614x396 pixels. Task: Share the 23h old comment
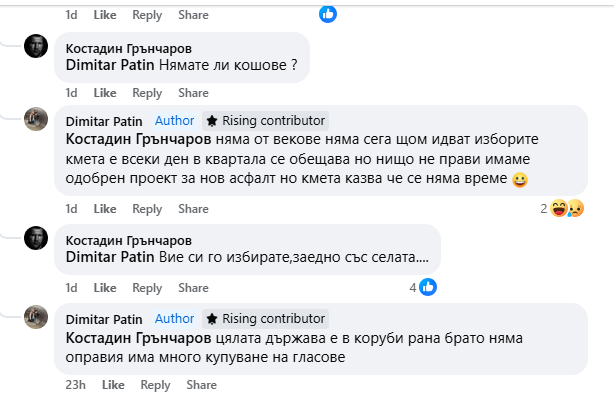point(202,385)
